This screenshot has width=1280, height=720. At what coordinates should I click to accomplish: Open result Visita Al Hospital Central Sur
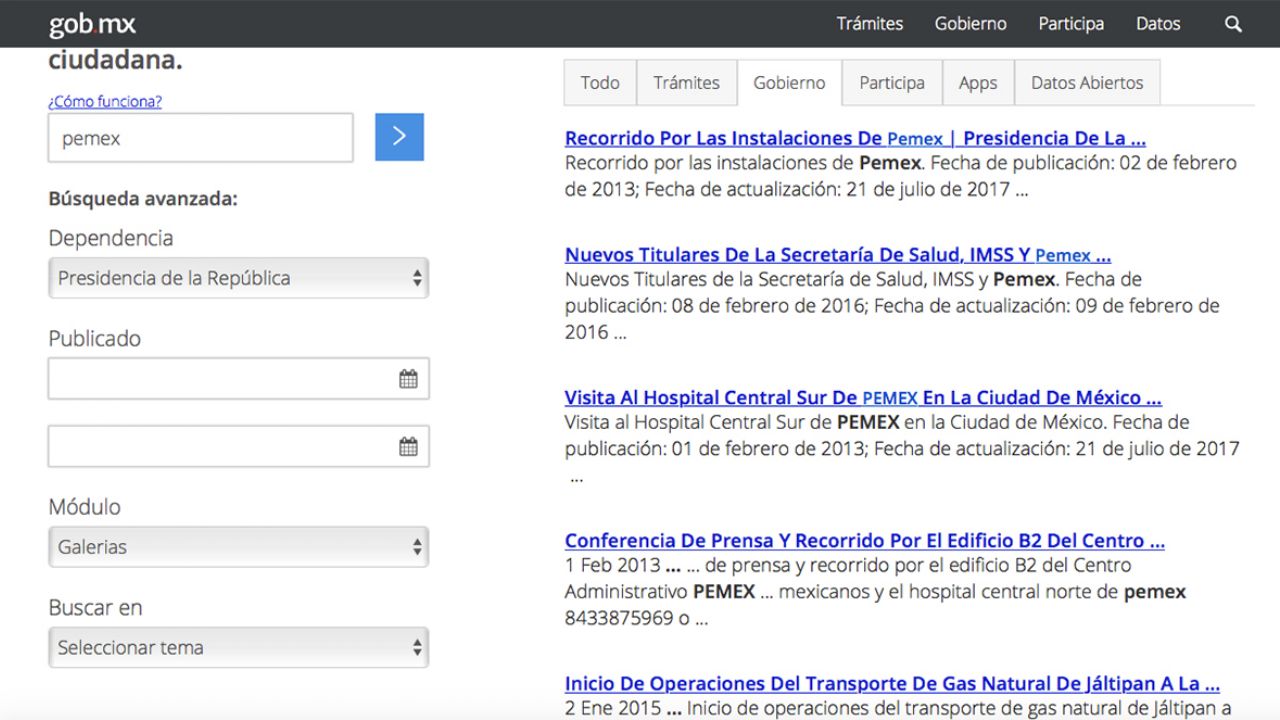pyautogui.click(x=863, y=397)
